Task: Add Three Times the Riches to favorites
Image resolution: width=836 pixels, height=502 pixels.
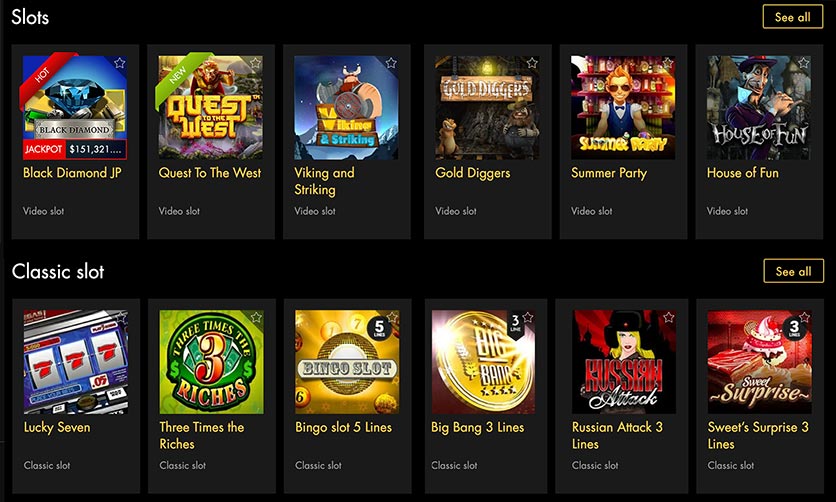Action: [256, 317]
